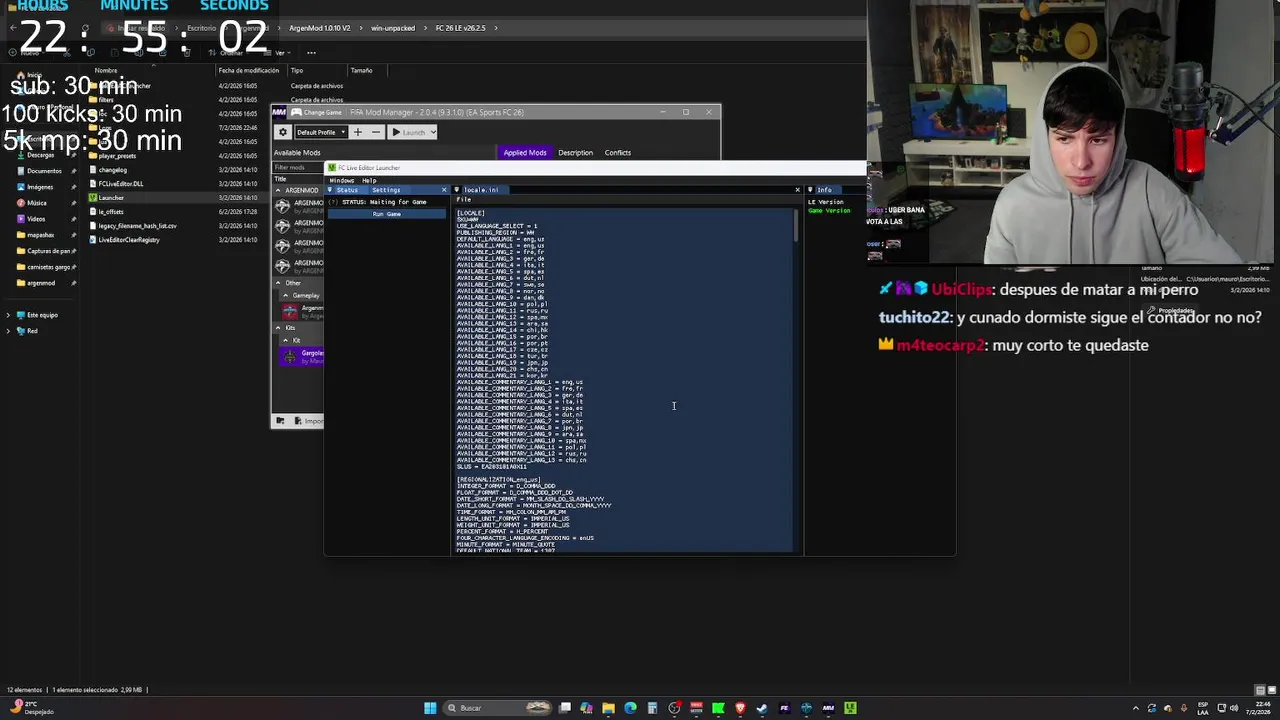Select the Gargola kit mod entry
Screen dimensions: 1280x720
(x=302, y=356)
